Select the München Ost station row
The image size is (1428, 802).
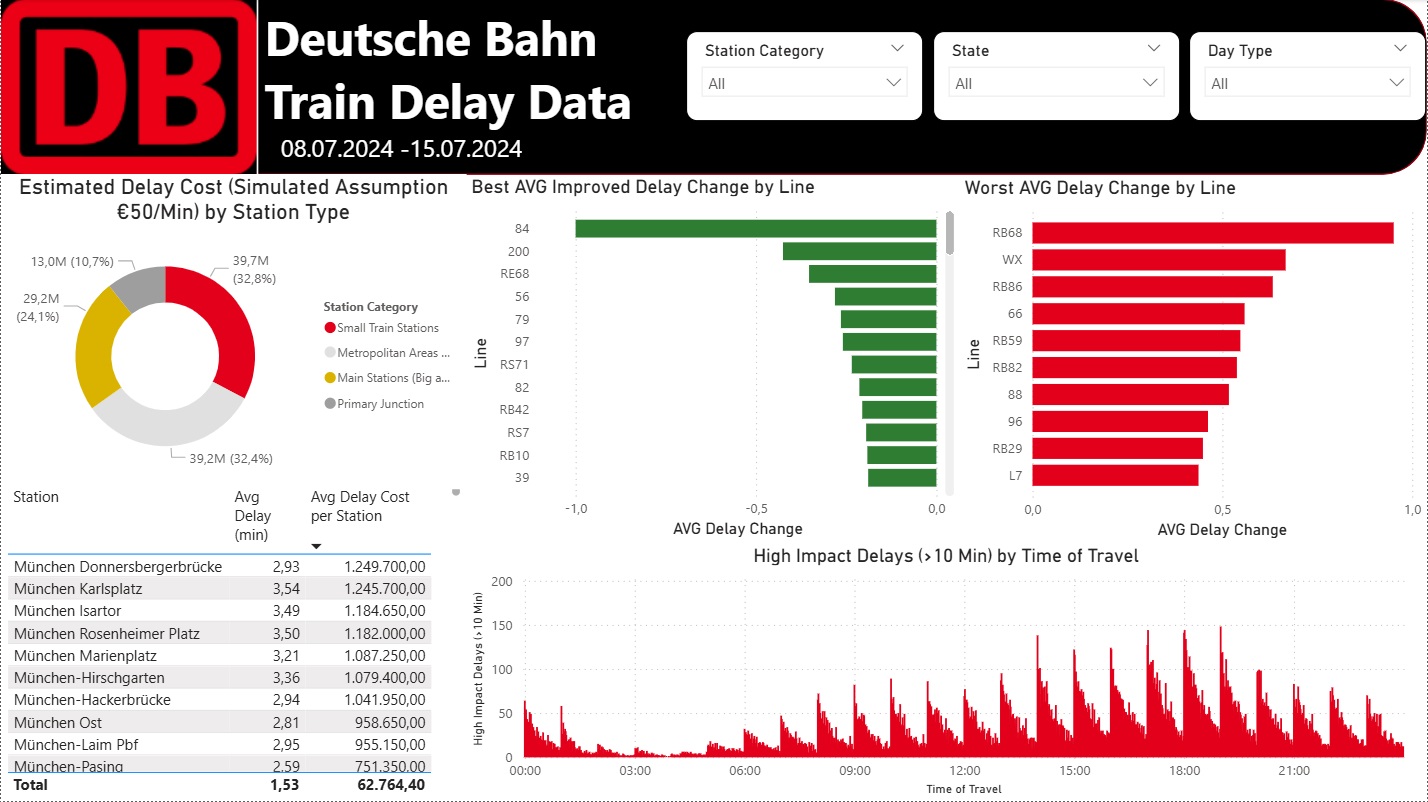(220, 722)
